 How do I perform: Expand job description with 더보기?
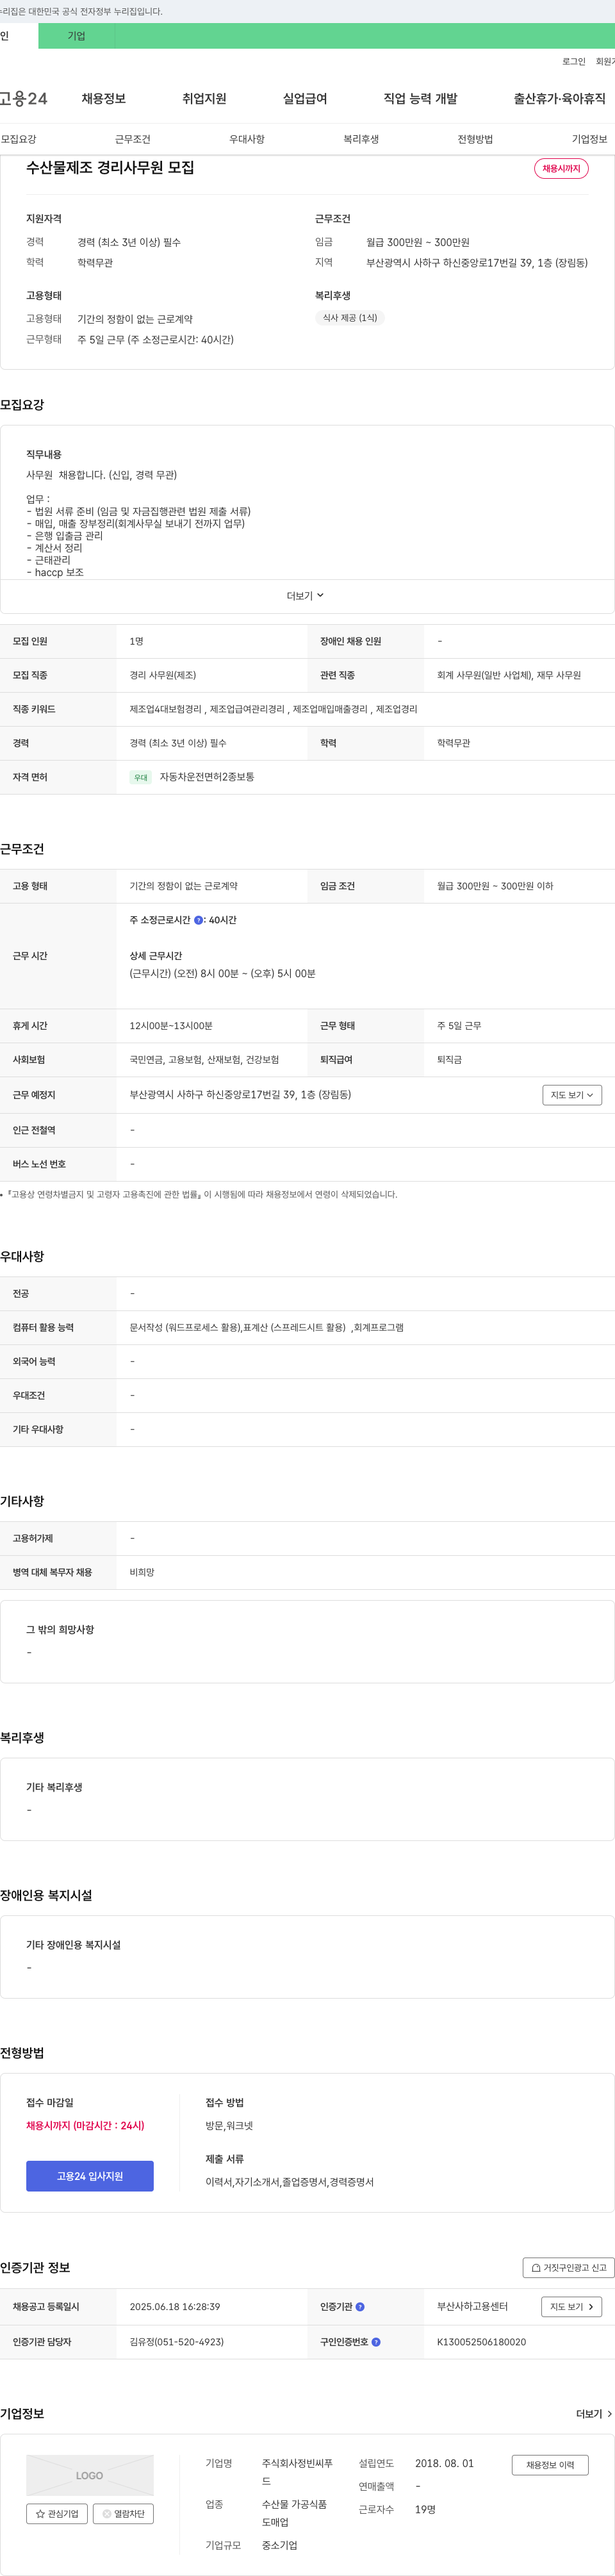point(306,596)
